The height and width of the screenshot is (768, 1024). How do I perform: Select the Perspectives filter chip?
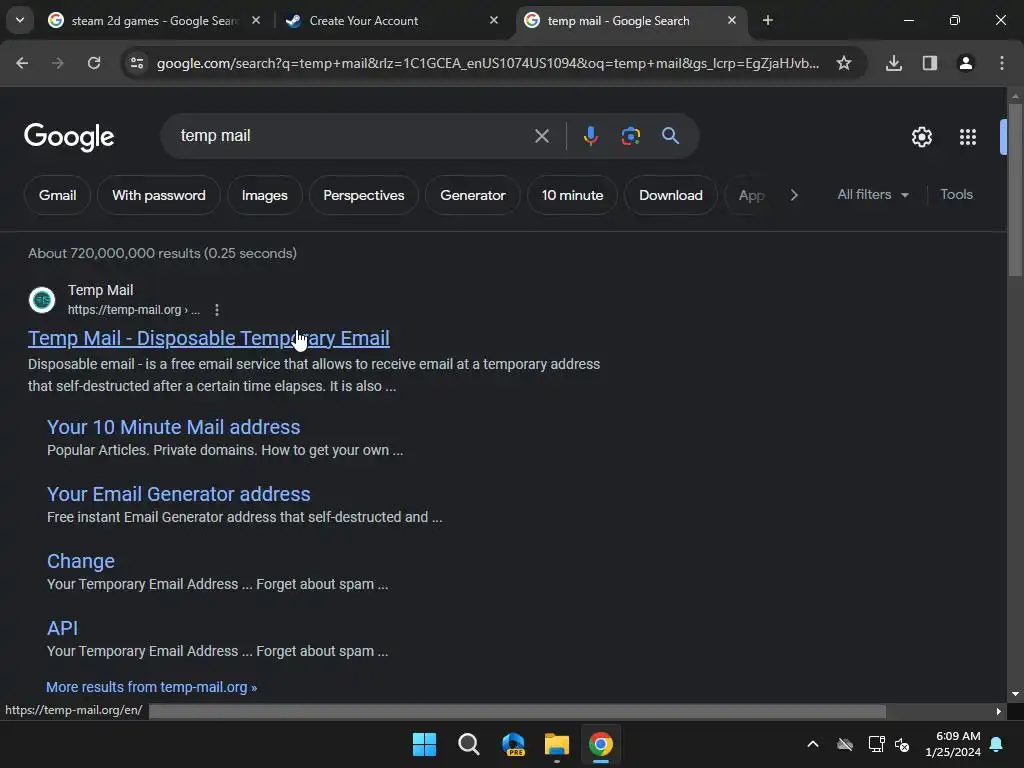[x=364, y=195]
